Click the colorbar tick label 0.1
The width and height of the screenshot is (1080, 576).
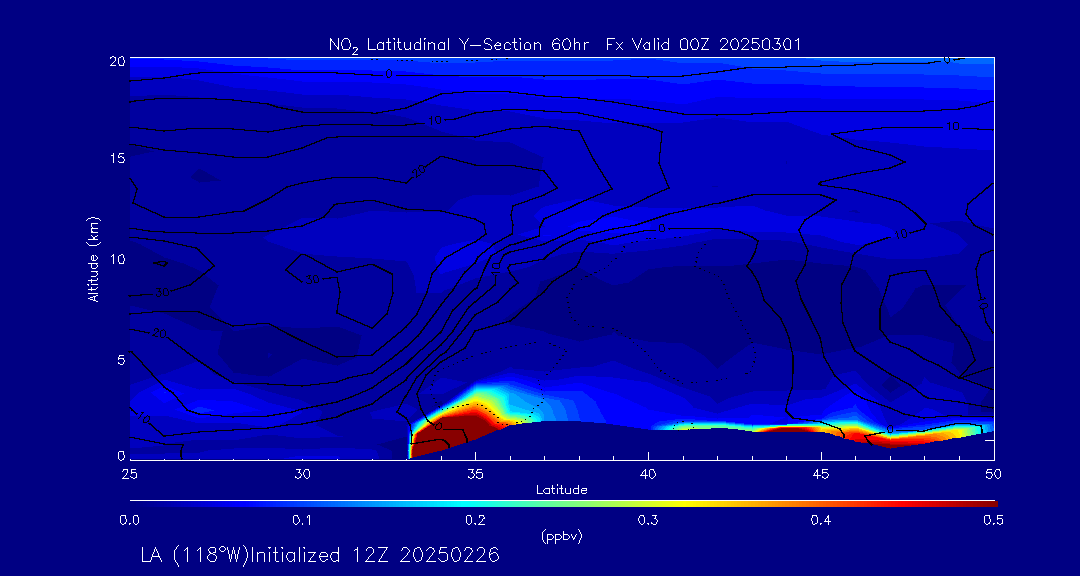click(303, 521)
